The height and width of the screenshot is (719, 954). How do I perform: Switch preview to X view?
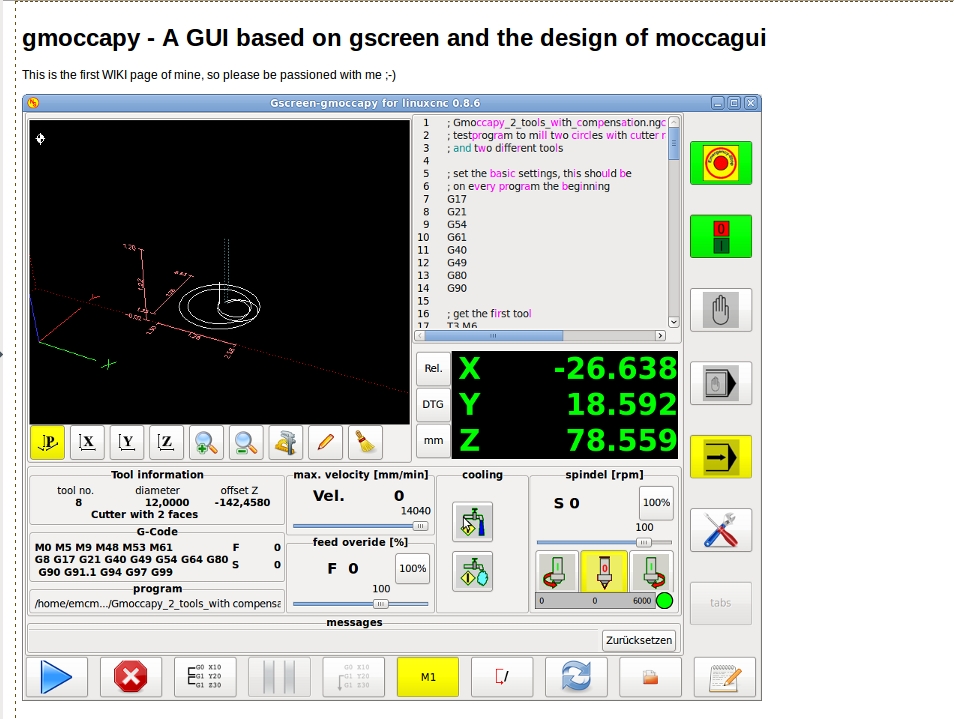tap(87, 442)
